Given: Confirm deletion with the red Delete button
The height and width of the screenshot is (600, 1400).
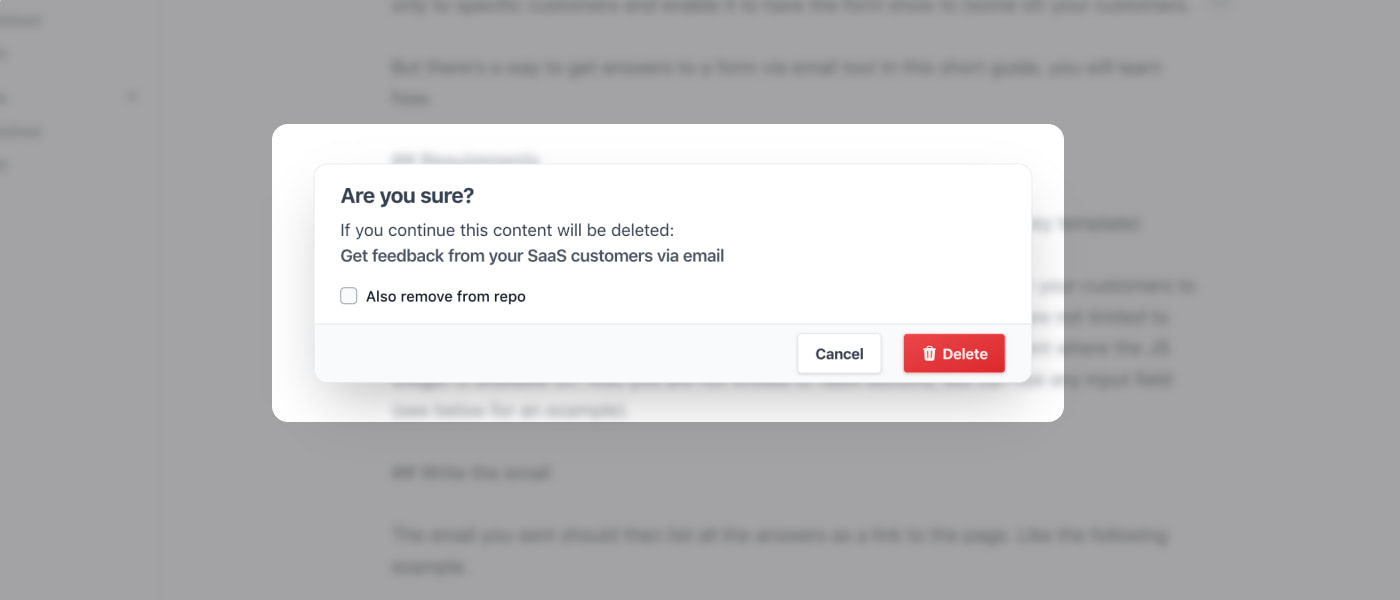Looking at the screenshot, I should point(953,354).
